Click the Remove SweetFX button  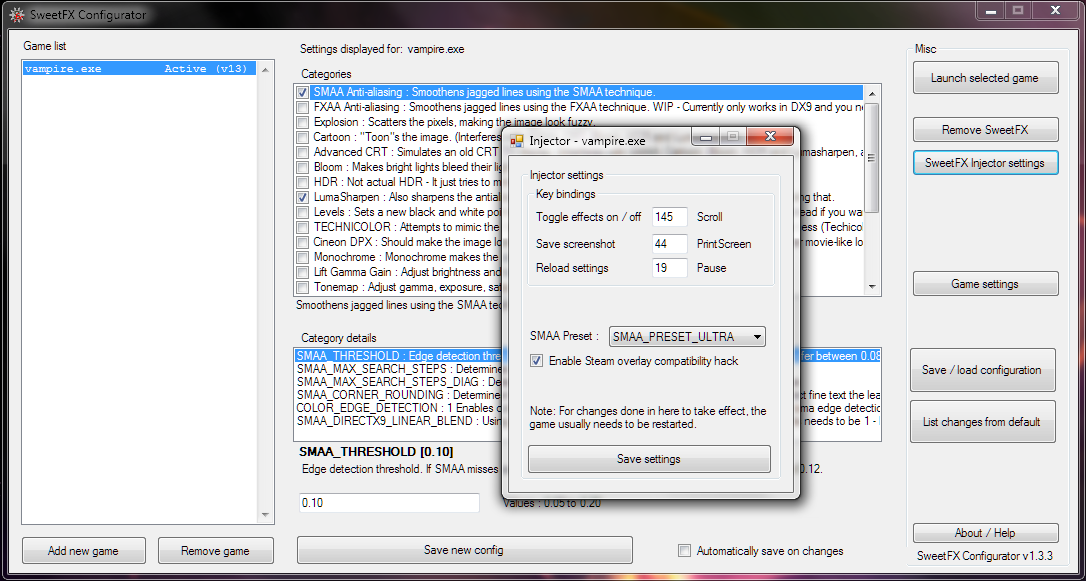(x=985, y=130)
